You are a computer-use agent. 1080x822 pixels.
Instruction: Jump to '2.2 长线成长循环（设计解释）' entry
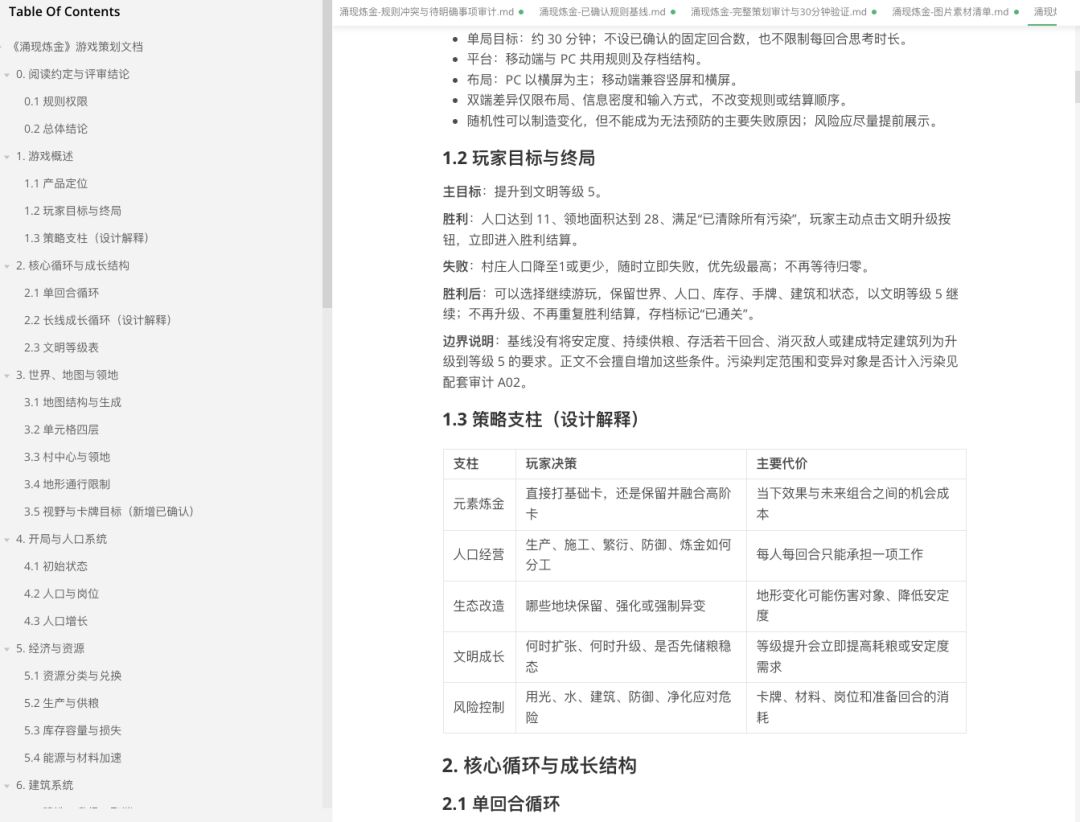(x=98, y=320)
